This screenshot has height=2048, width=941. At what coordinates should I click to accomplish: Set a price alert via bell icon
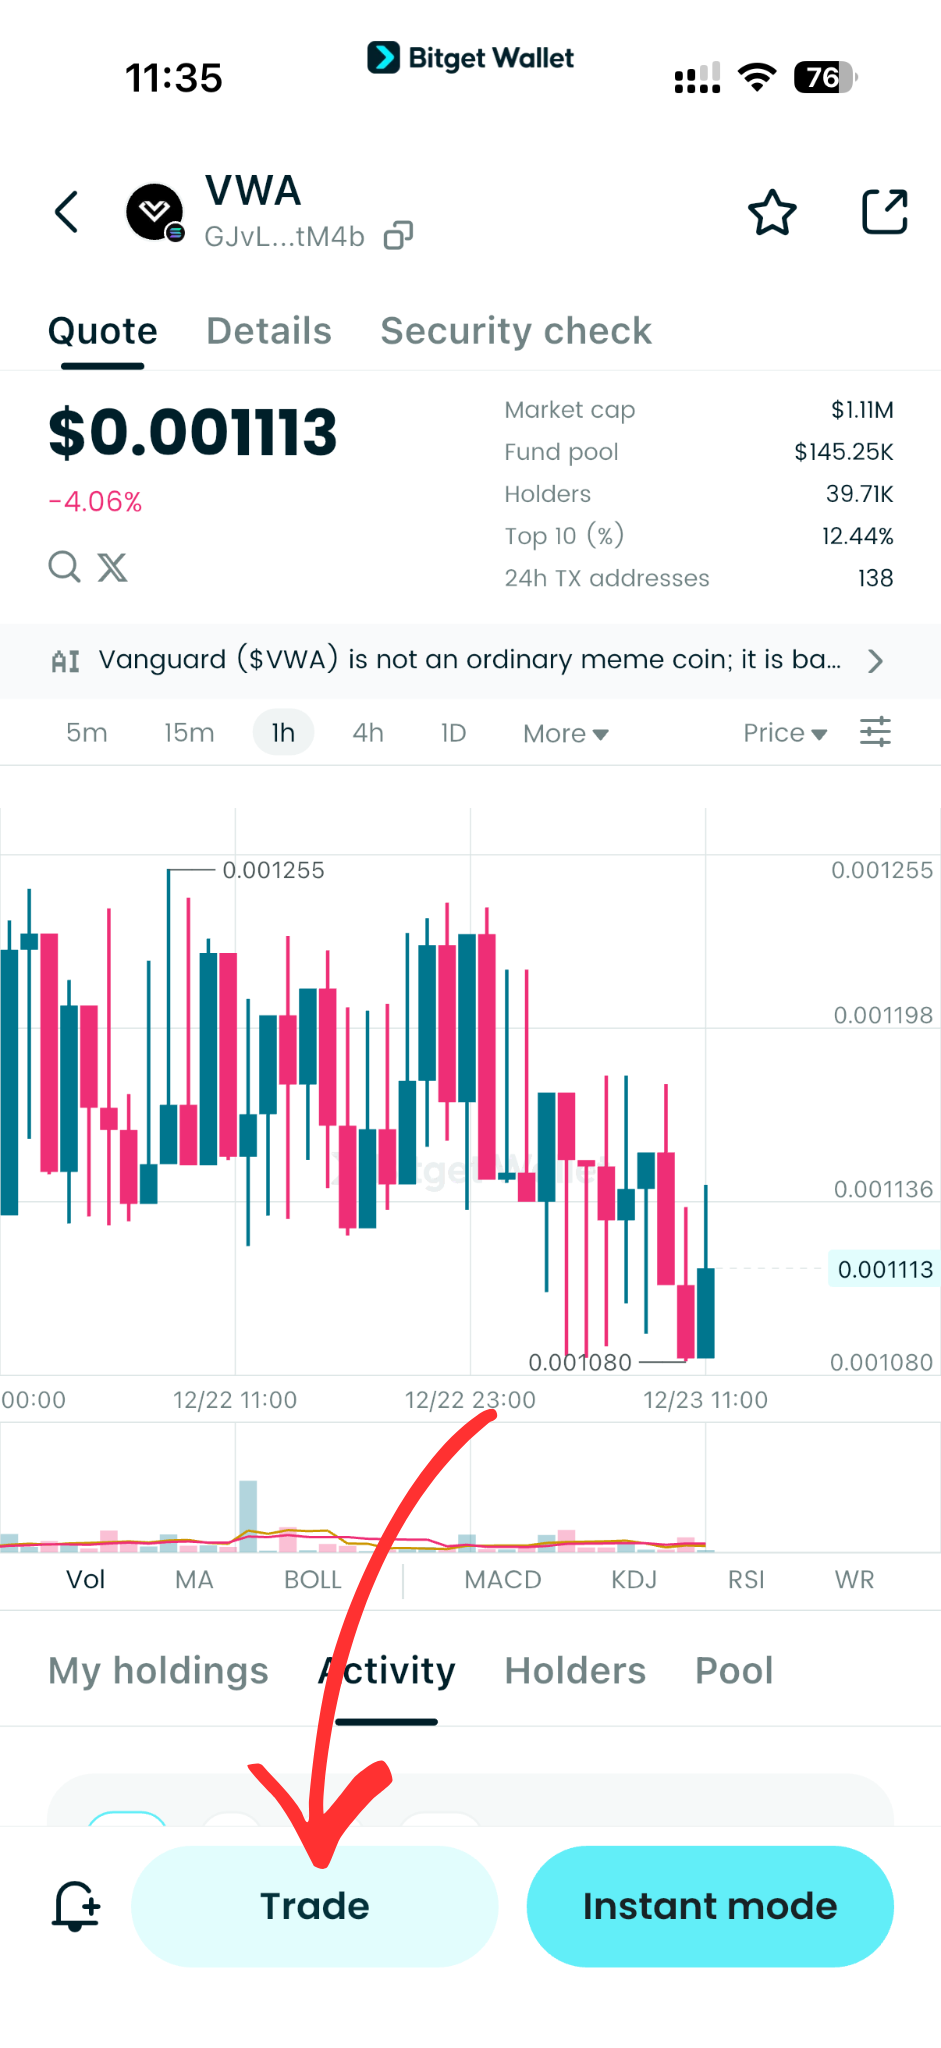pyautogui.click(x=75, y=1906)
